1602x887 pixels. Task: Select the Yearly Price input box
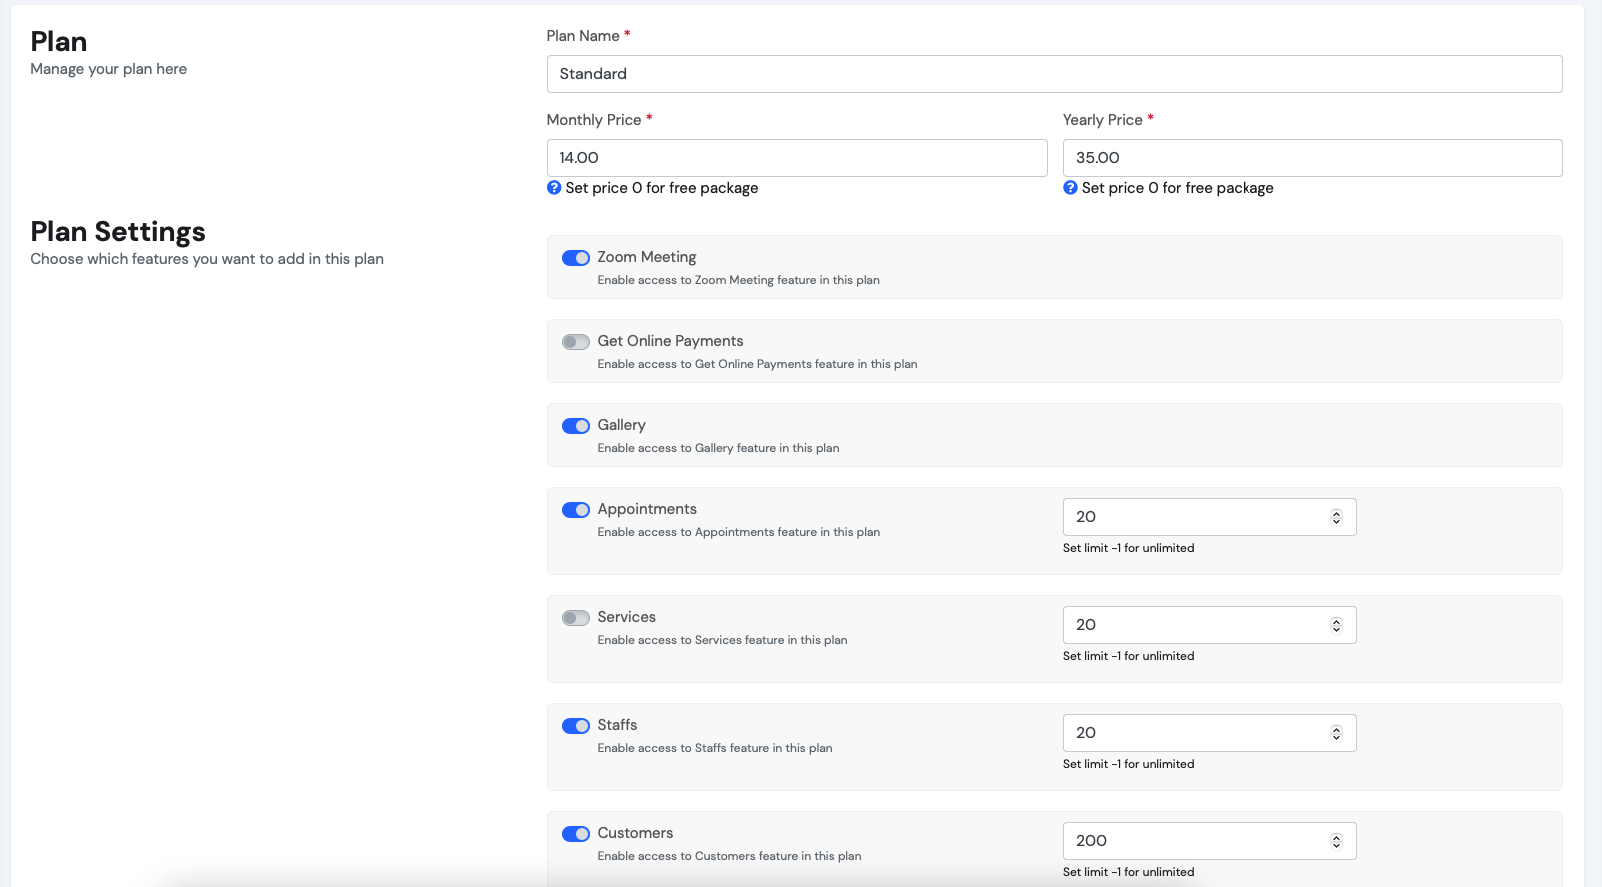[x=1312, y=158]
